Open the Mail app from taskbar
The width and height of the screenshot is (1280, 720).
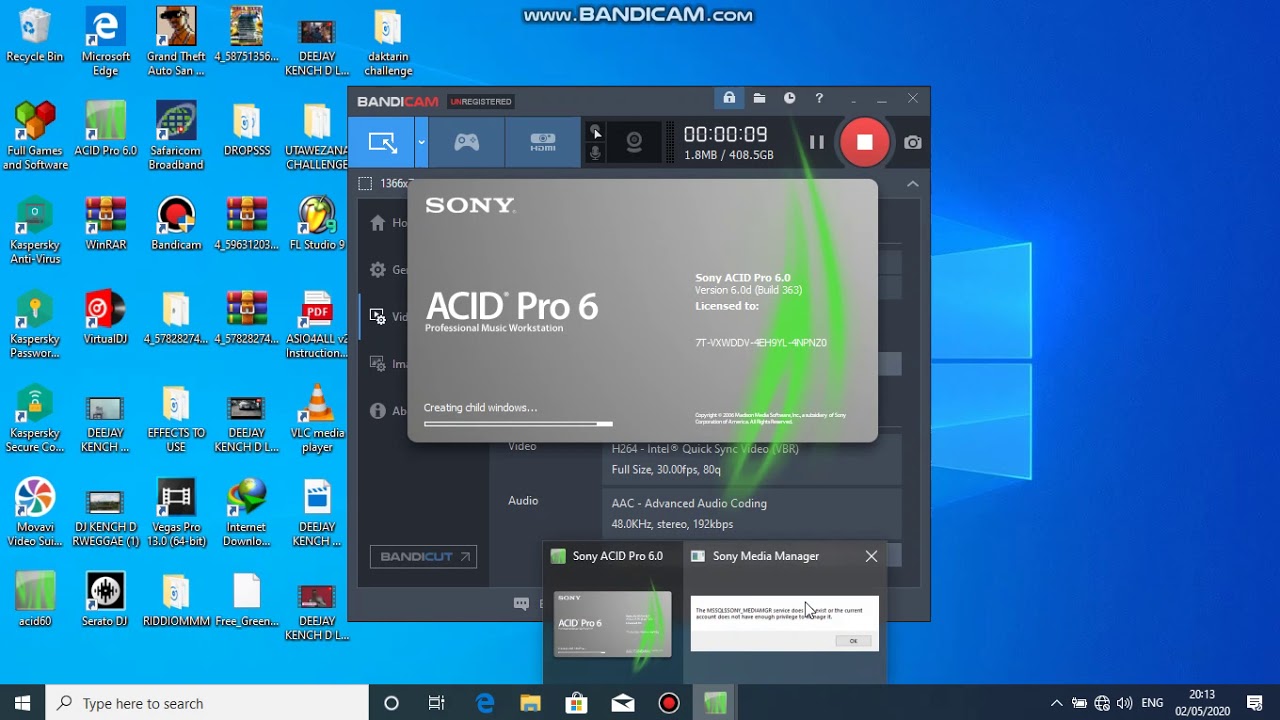click(623, 703)
